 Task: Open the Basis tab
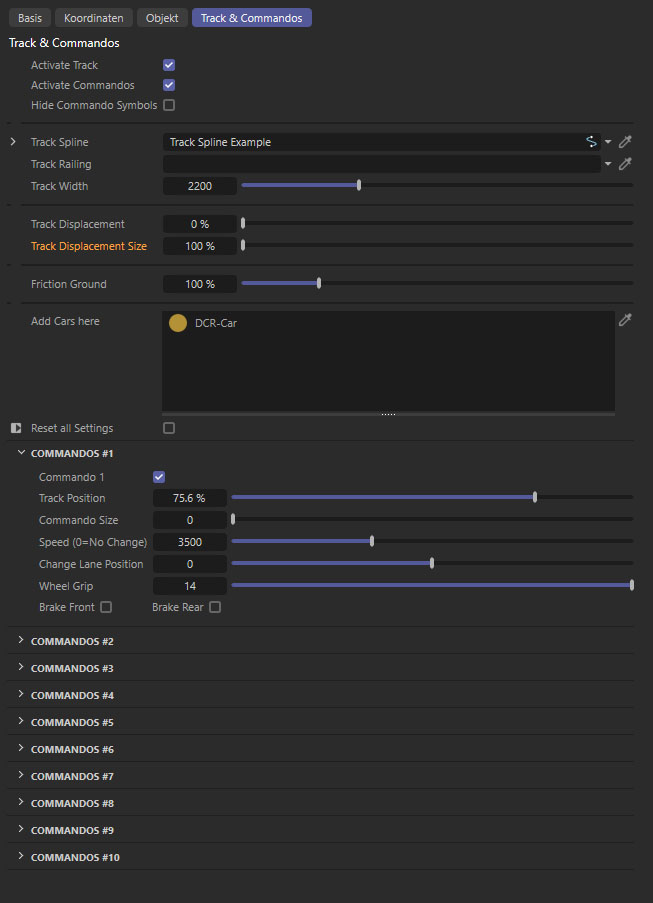[29, 18]
